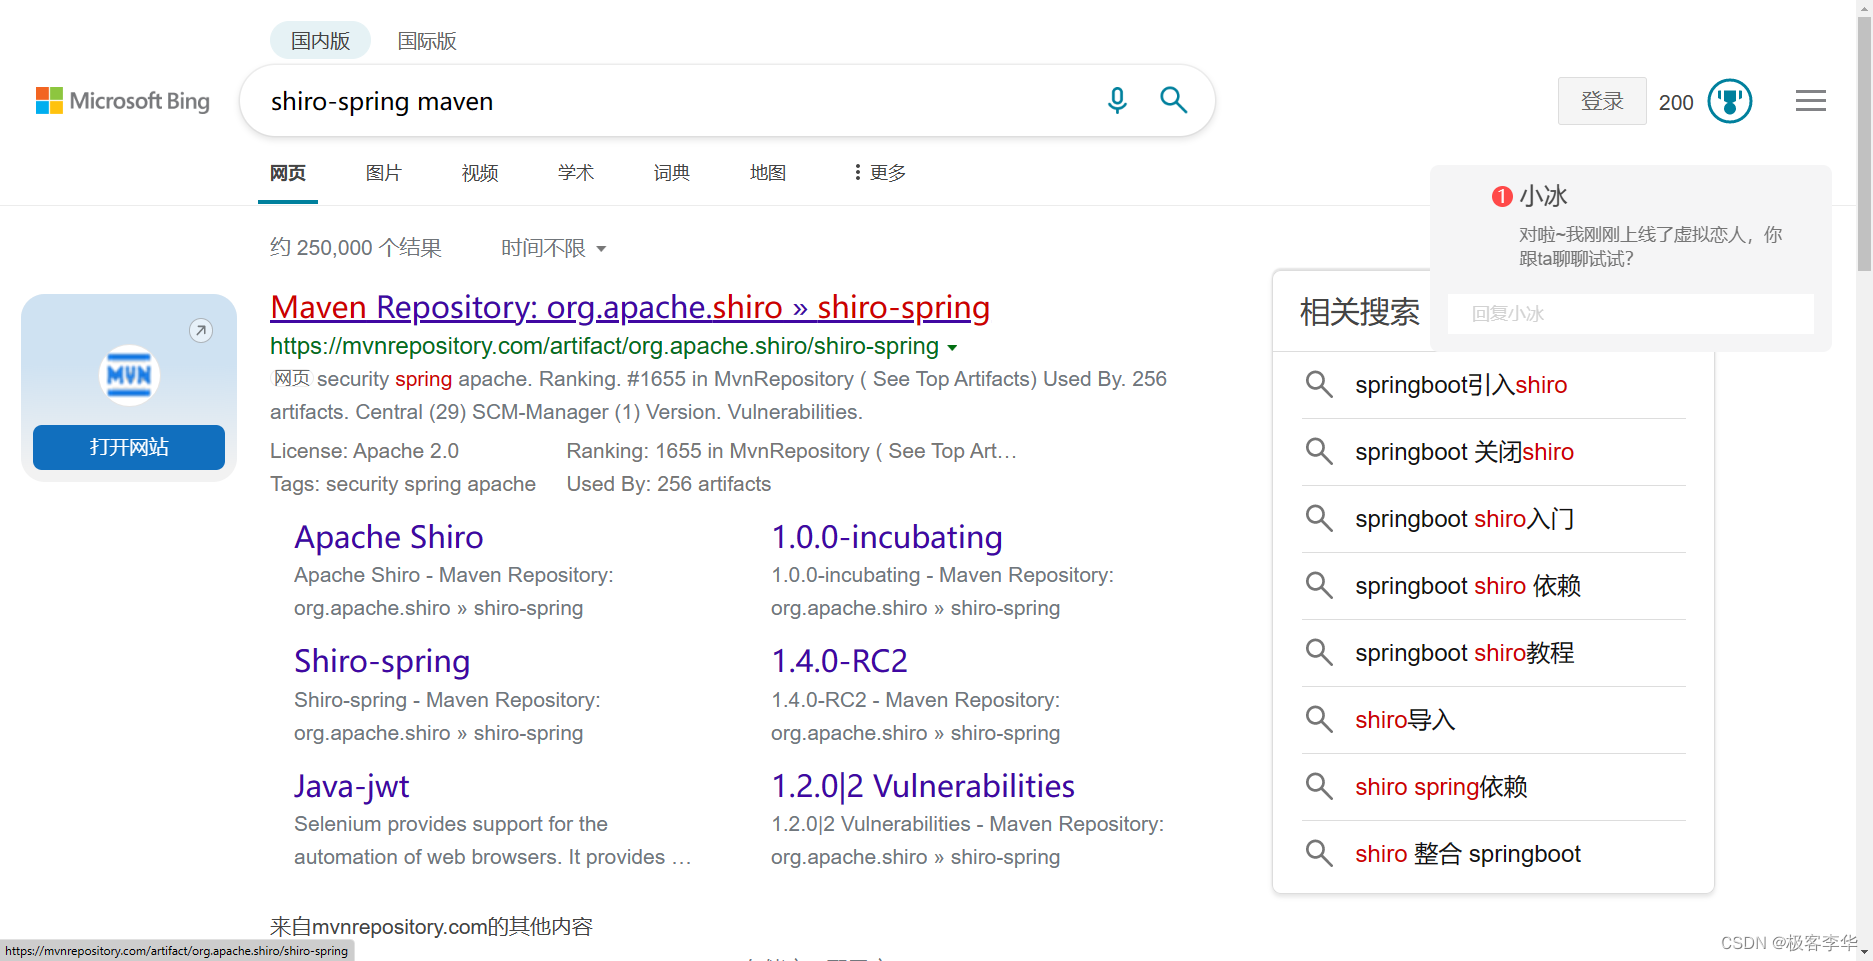Click the 登录 login button
Screen dimensions: 1873x961
[x=1602, y=101]
